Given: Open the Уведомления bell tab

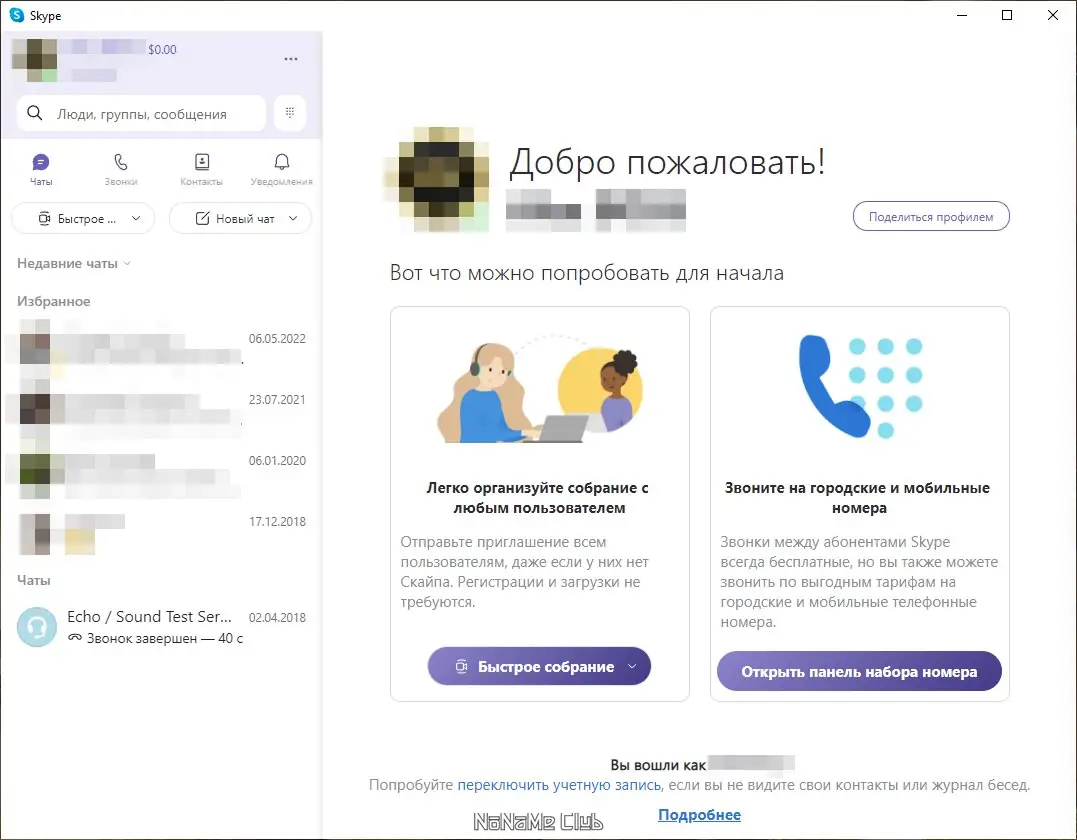Looking at the screenshot, I should pyautogui.click(x=282, y=170).
